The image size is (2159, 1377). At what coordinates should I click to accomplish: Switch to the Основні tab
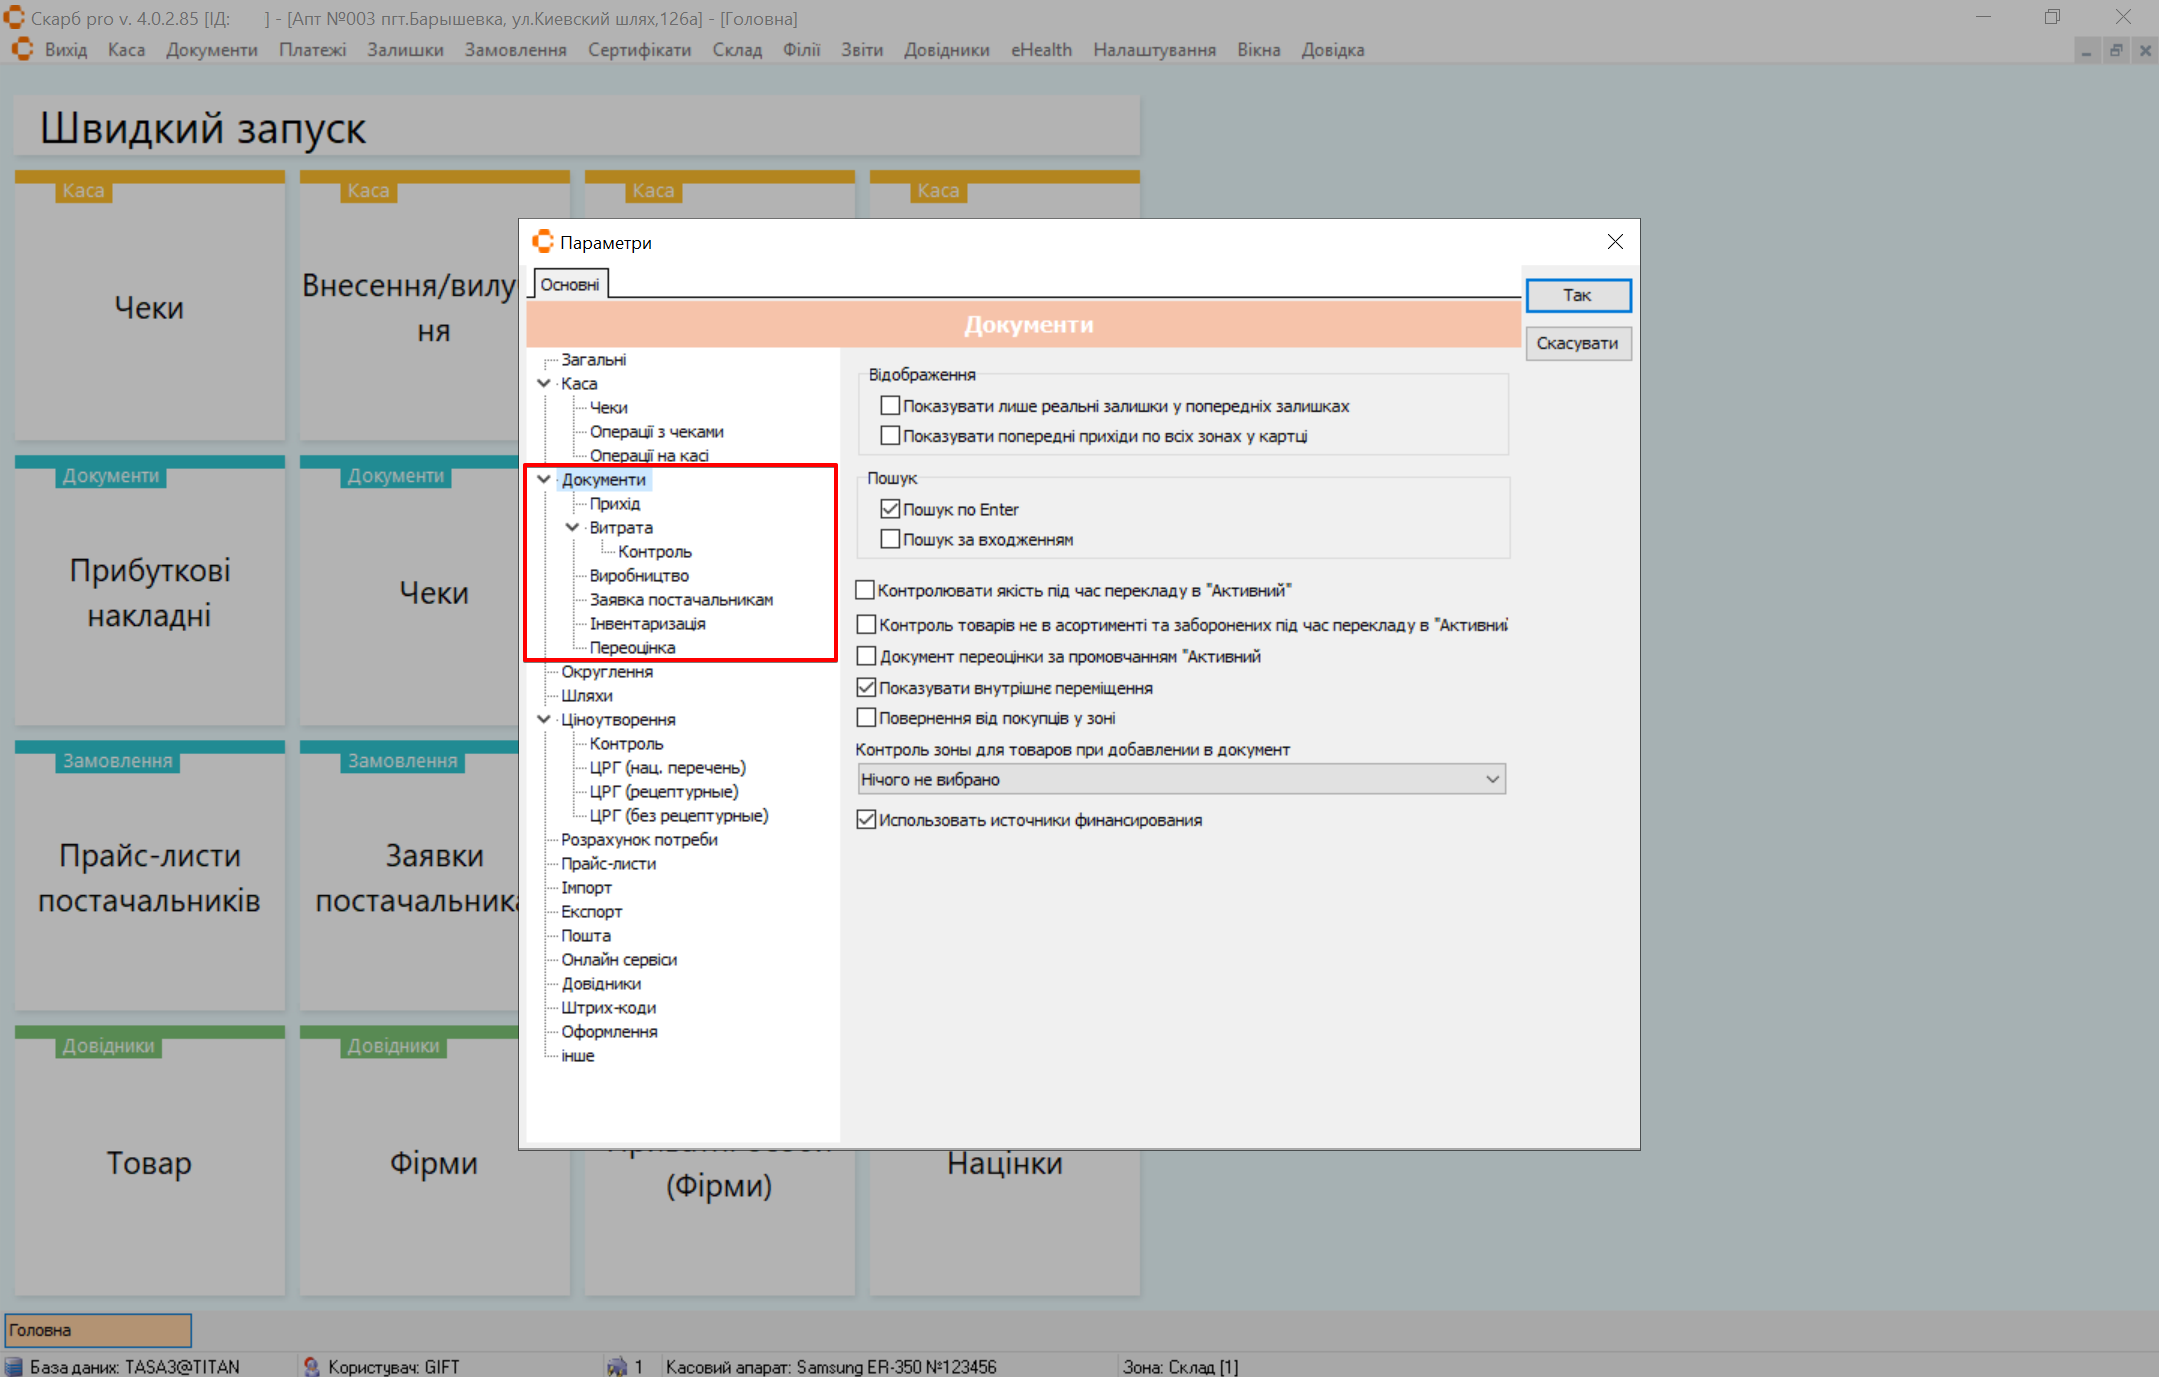pyautogui.click(x=569, y=285)
